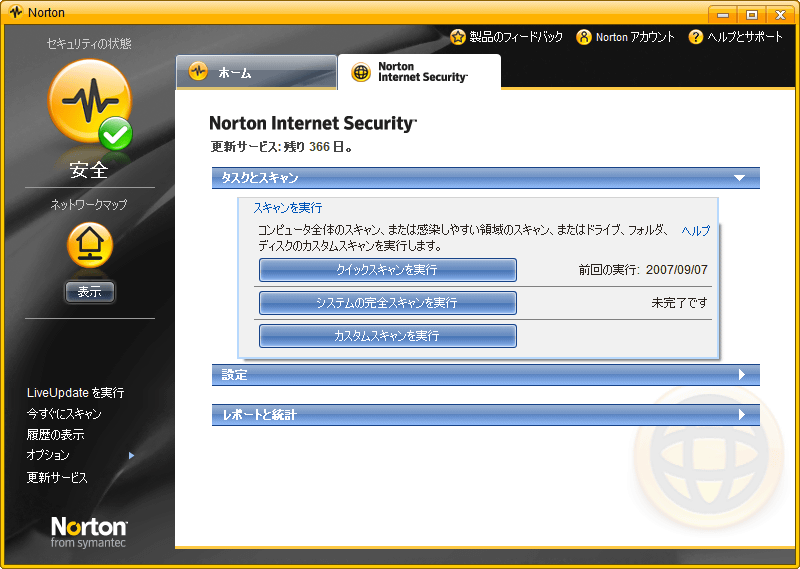Run クイックスキャンを実行
800x569 pixels.
(x=388, y=269)
